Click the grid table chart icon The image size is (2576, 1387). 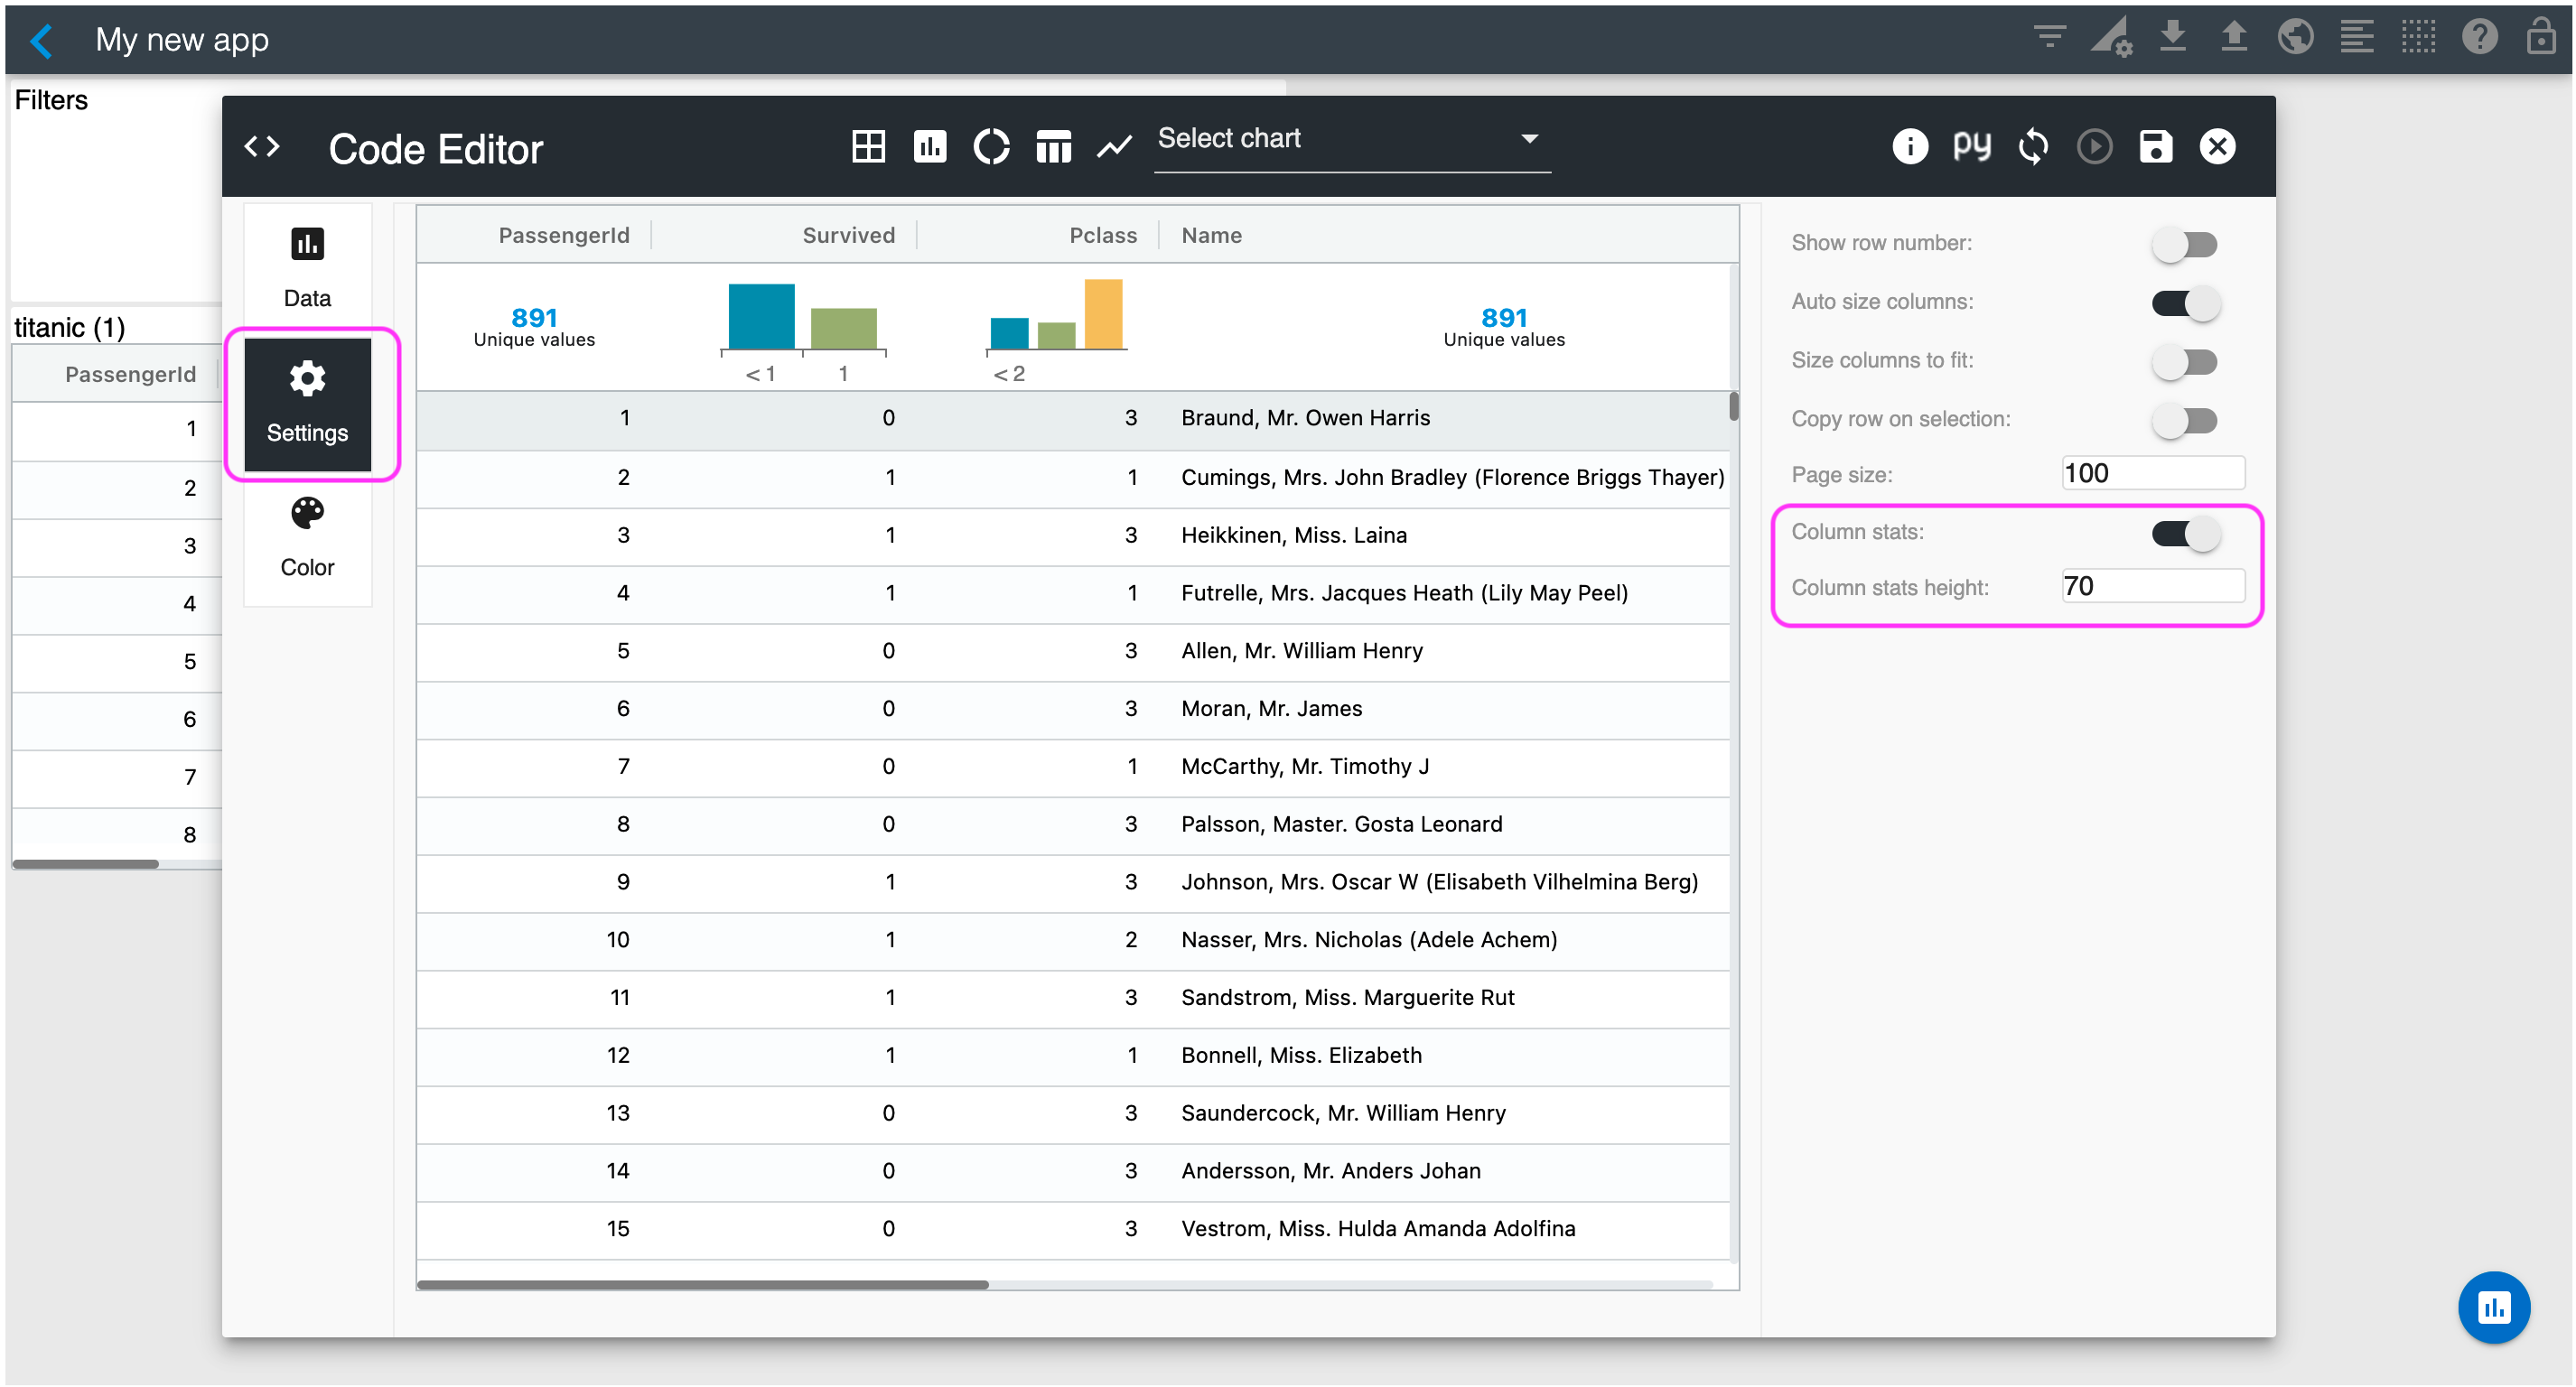coord(868,146)
